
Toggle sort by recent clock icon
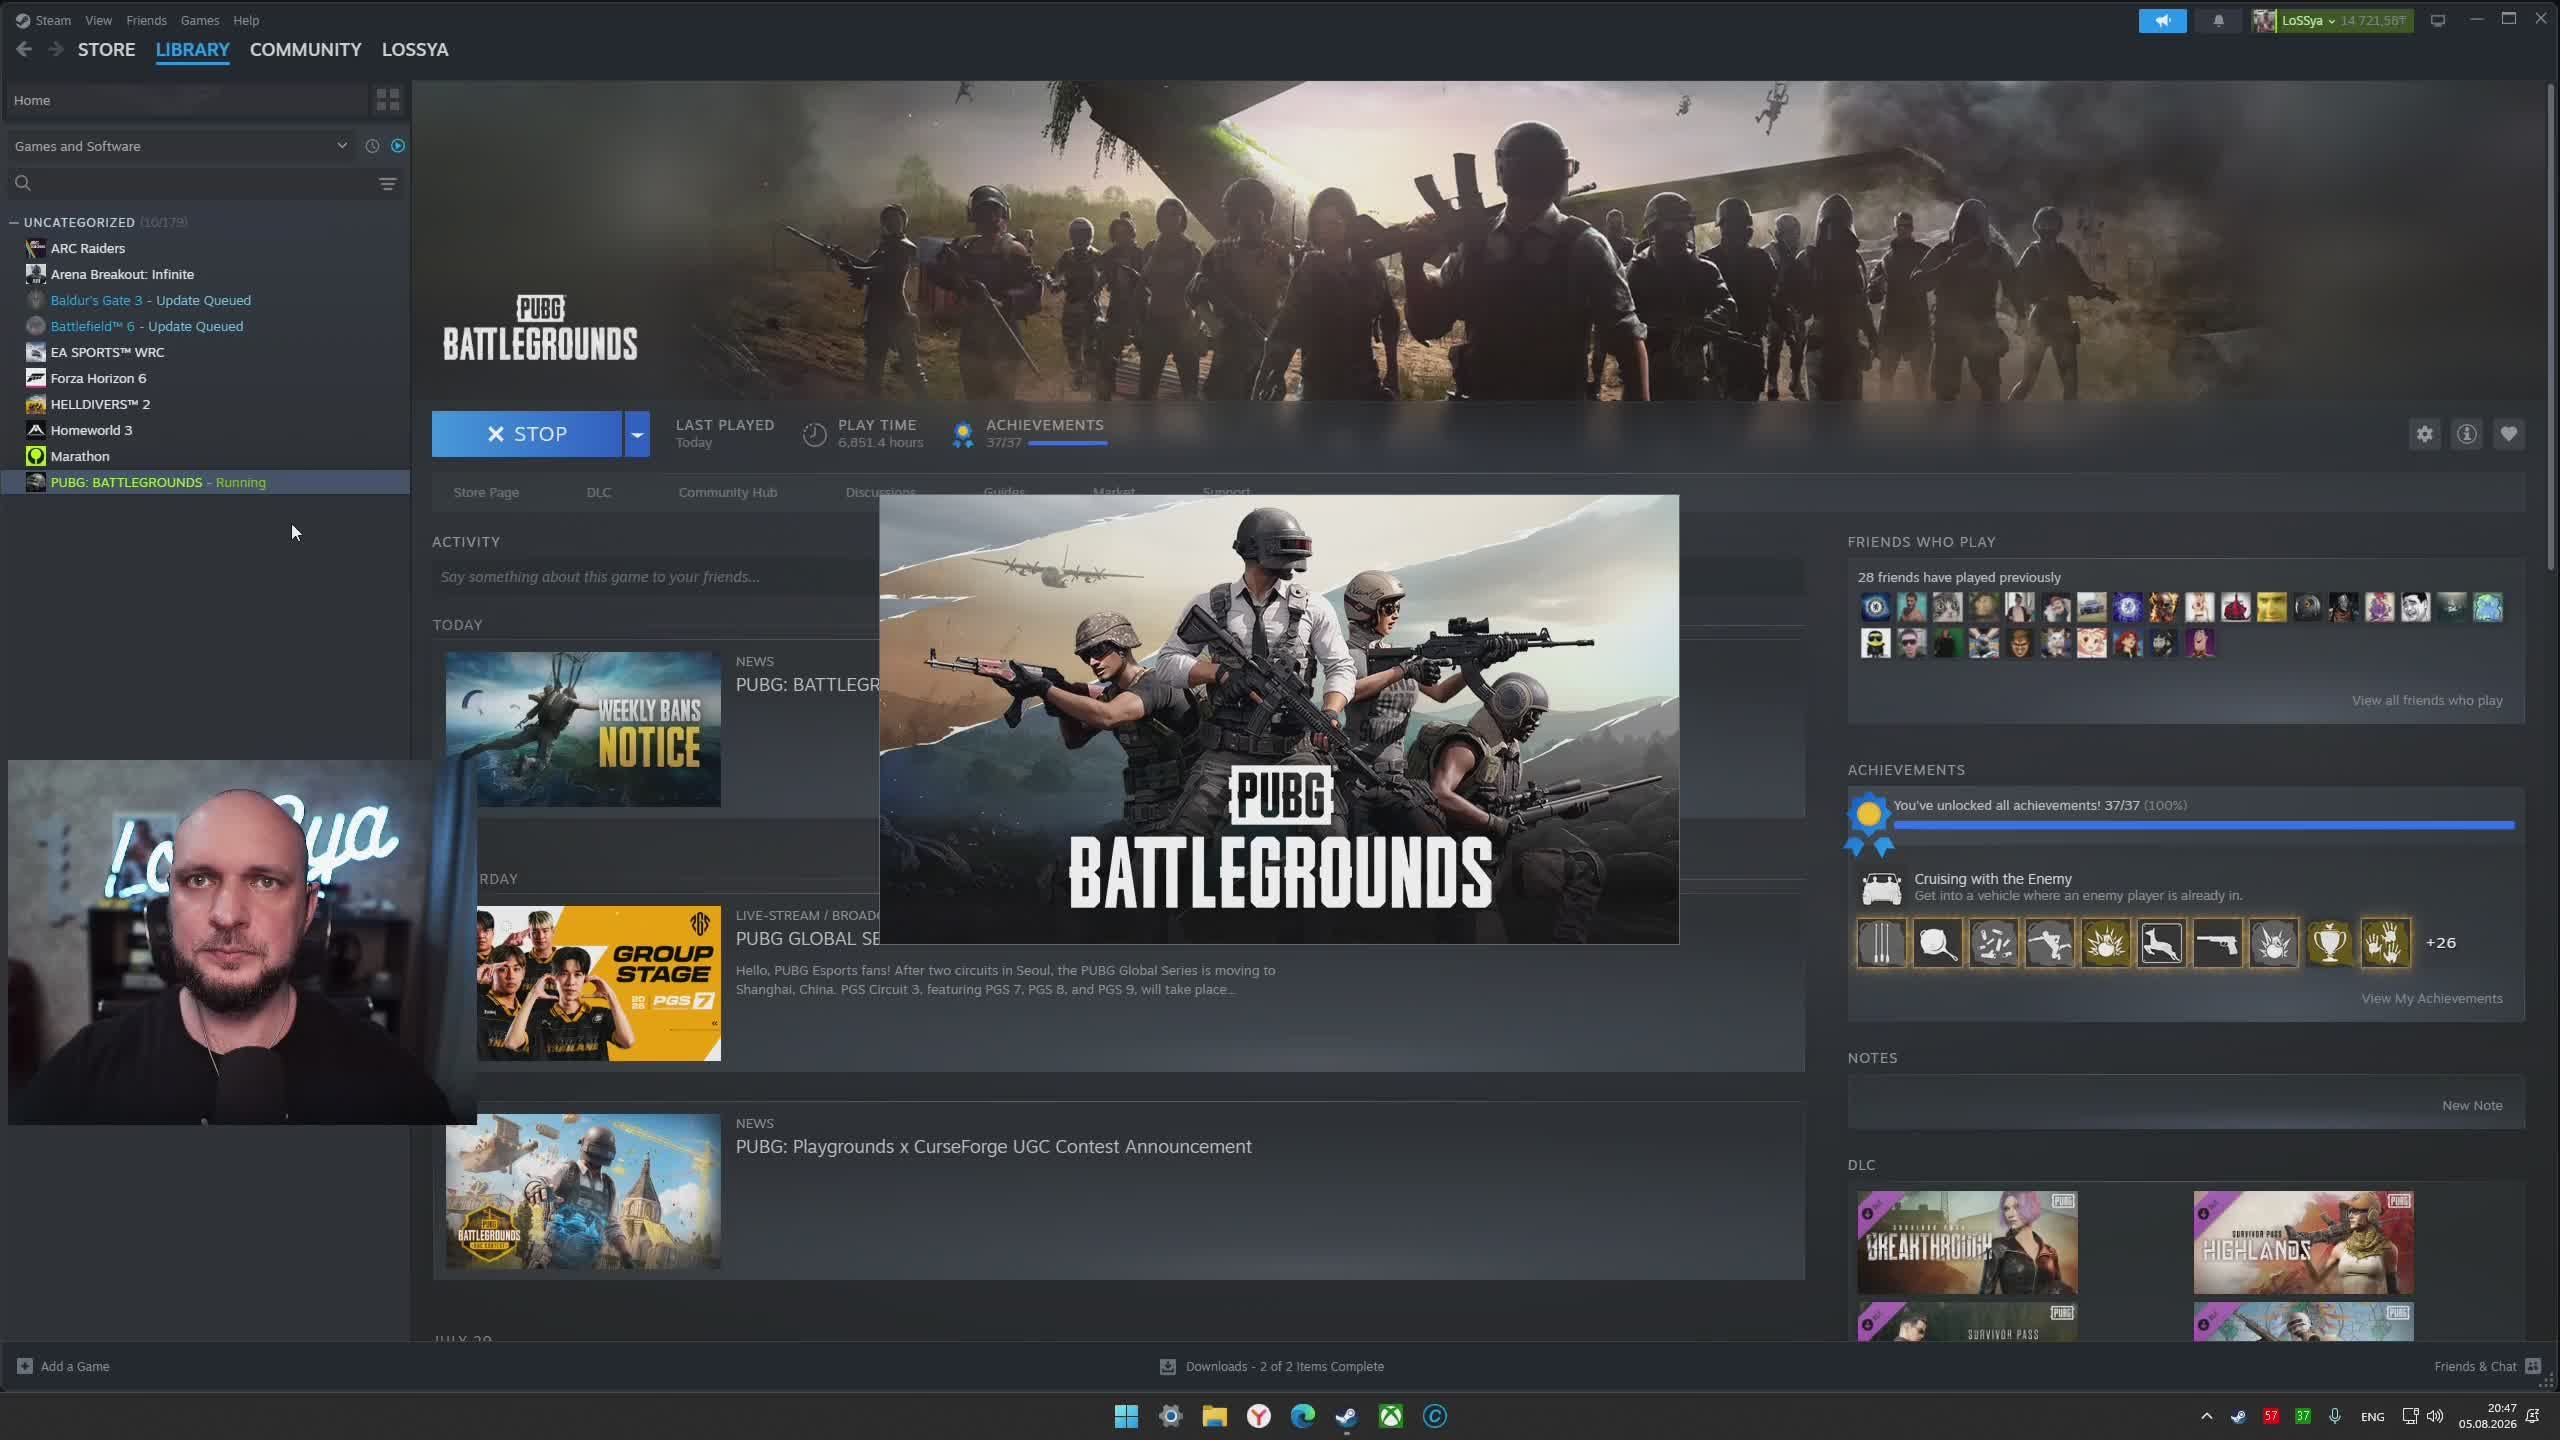(x=372, y=146)
